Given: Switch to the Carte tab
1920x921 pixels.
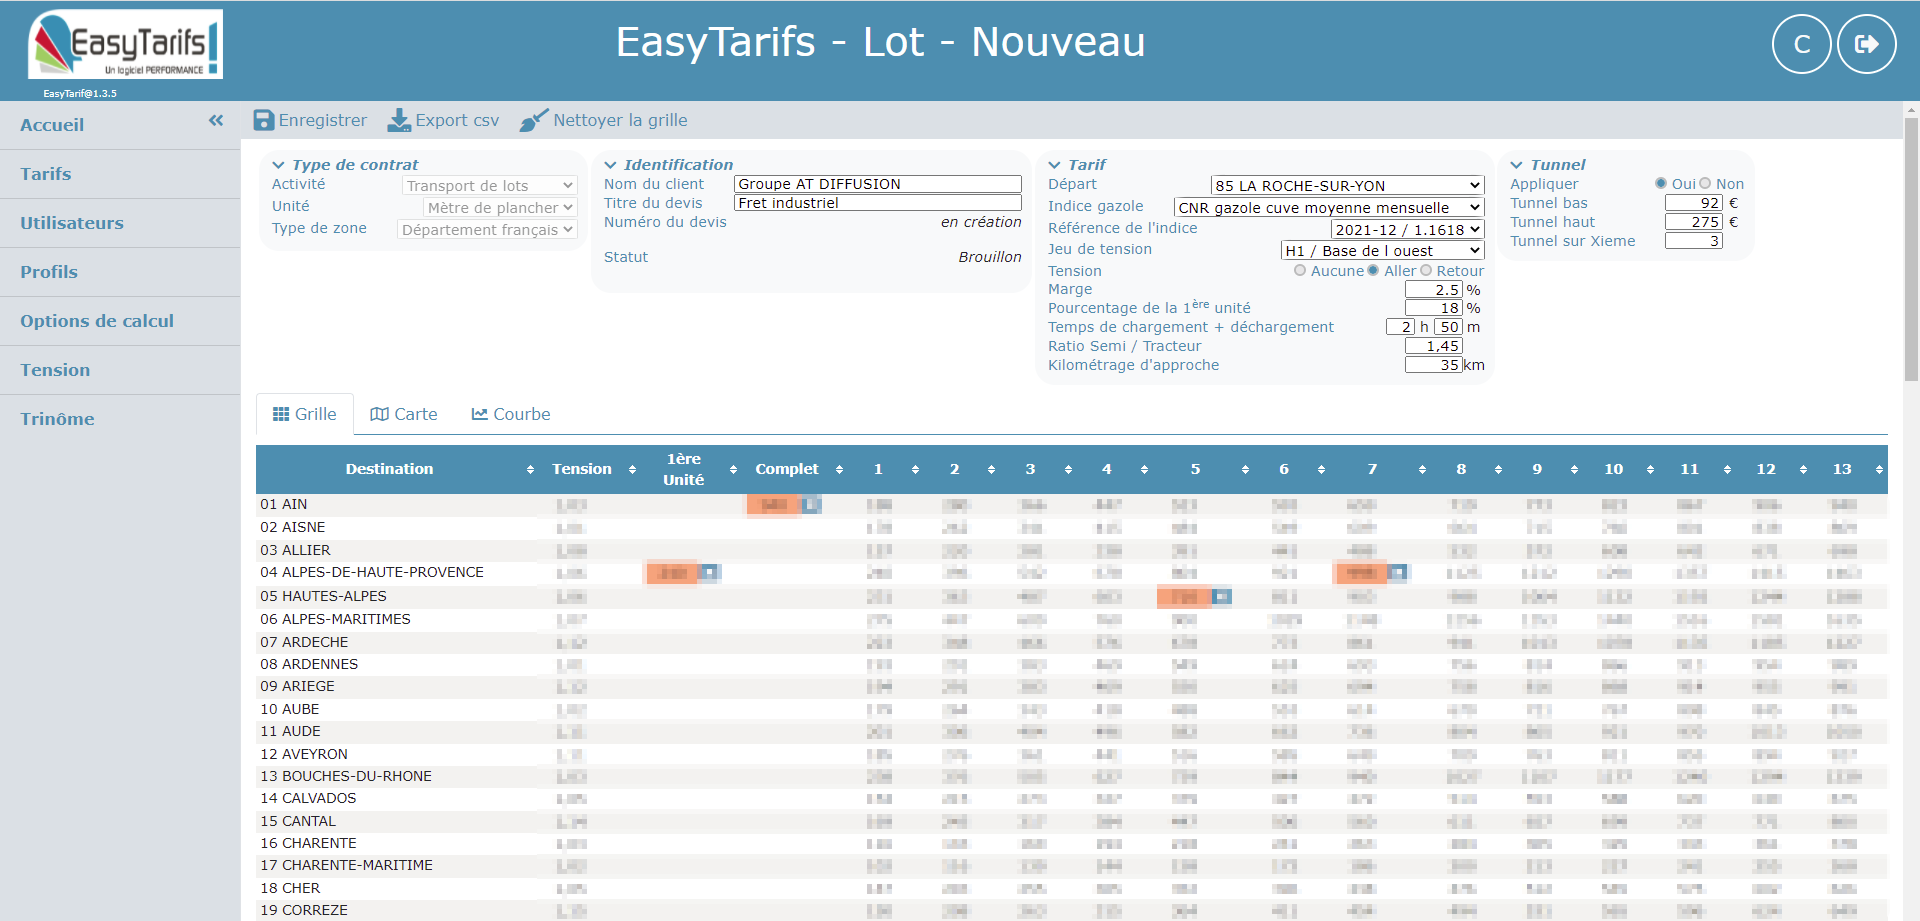Looking at the screenshot, I should click(404, 414).
